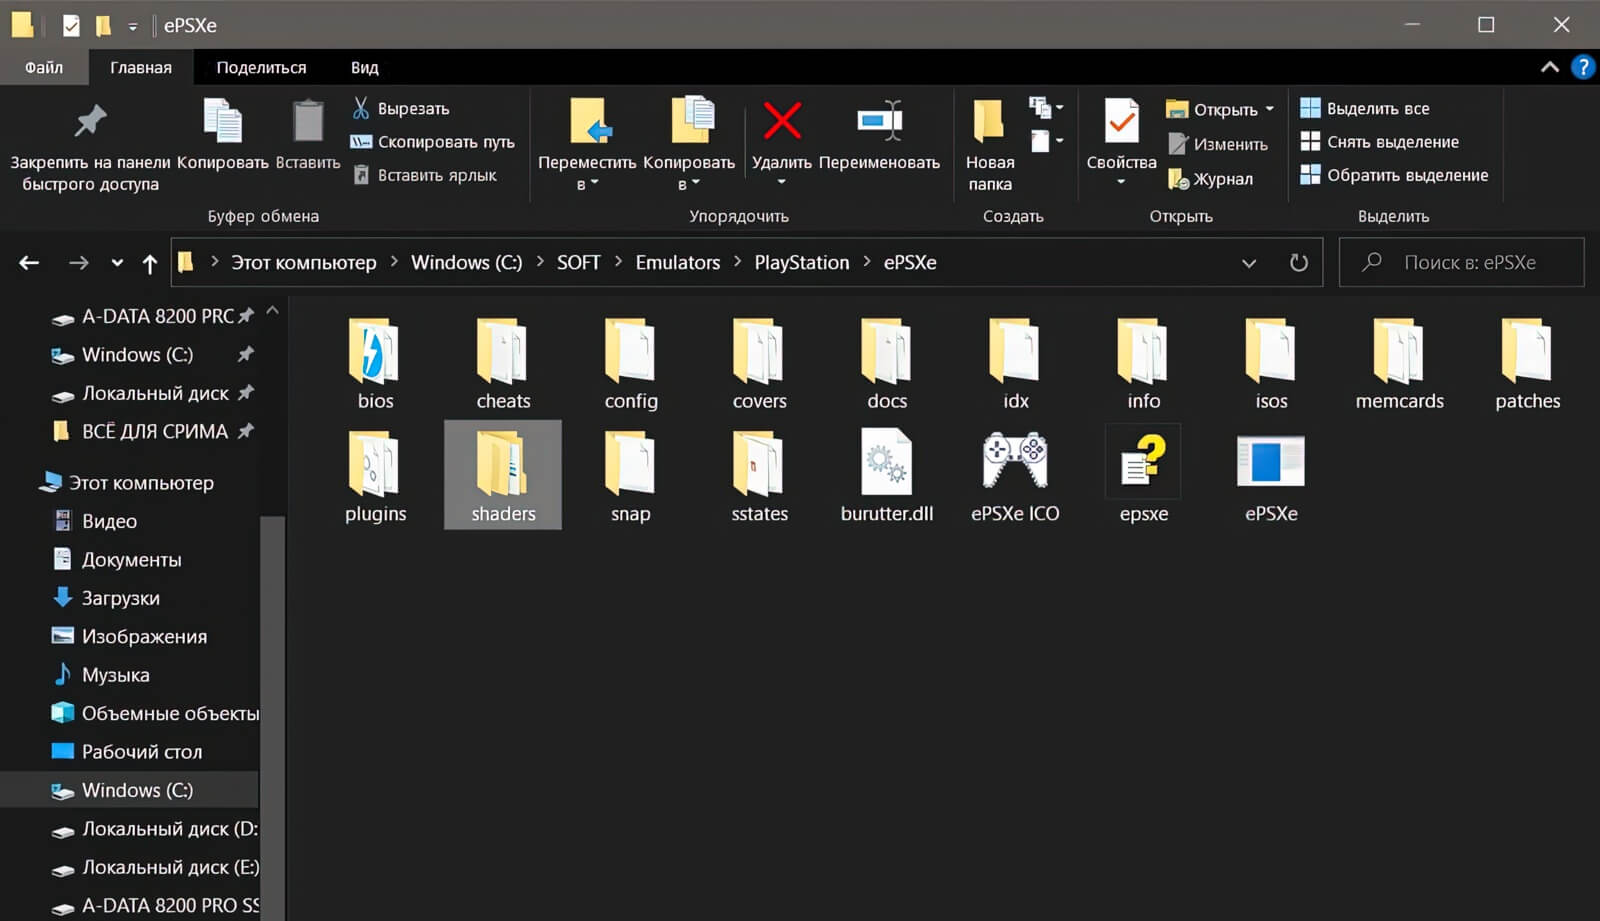
Task: Select the shaders folder
Action: click(x=503, y=476)
